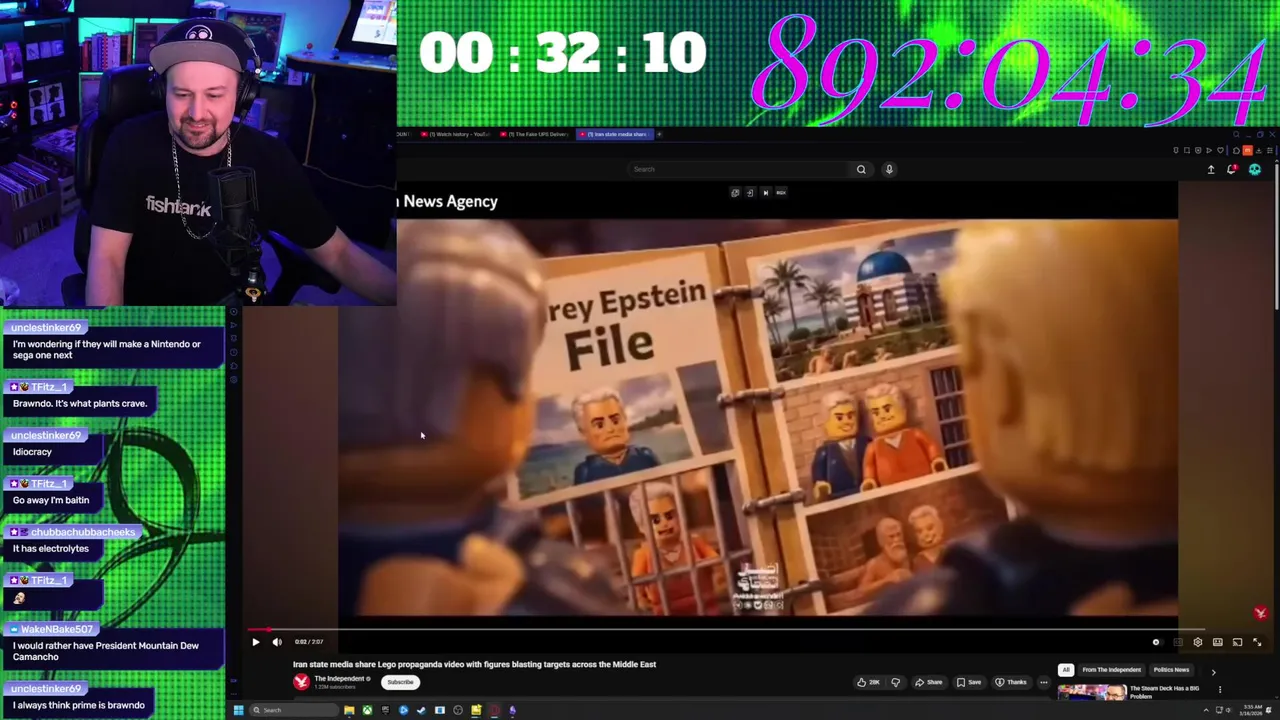Open The Independent channel name link

point(339,678)
